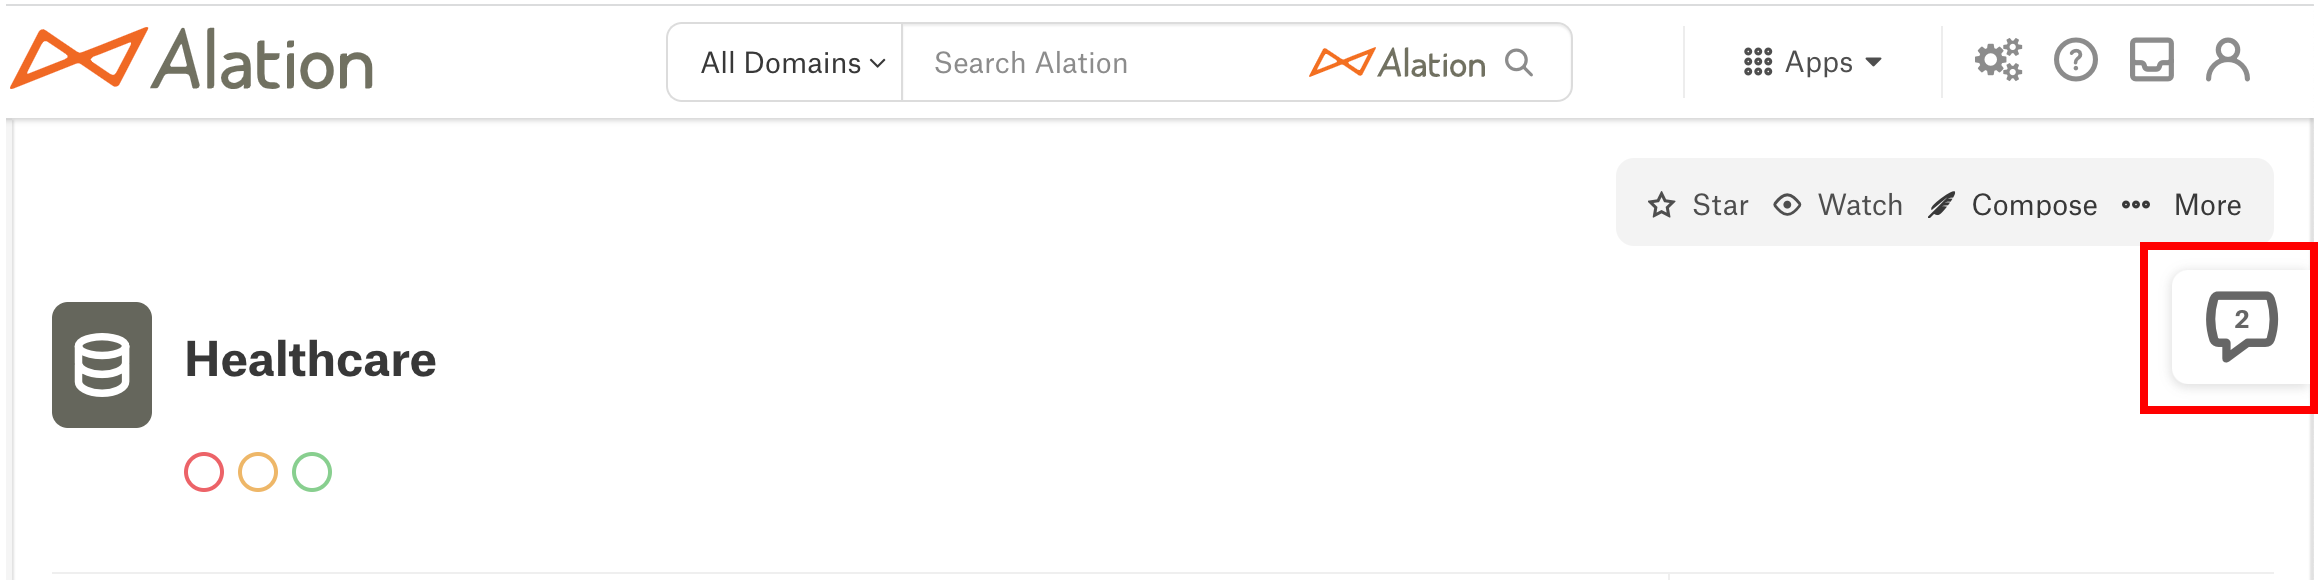Open the help question mark icon
2318x580 pixels.
point(2075,61)
